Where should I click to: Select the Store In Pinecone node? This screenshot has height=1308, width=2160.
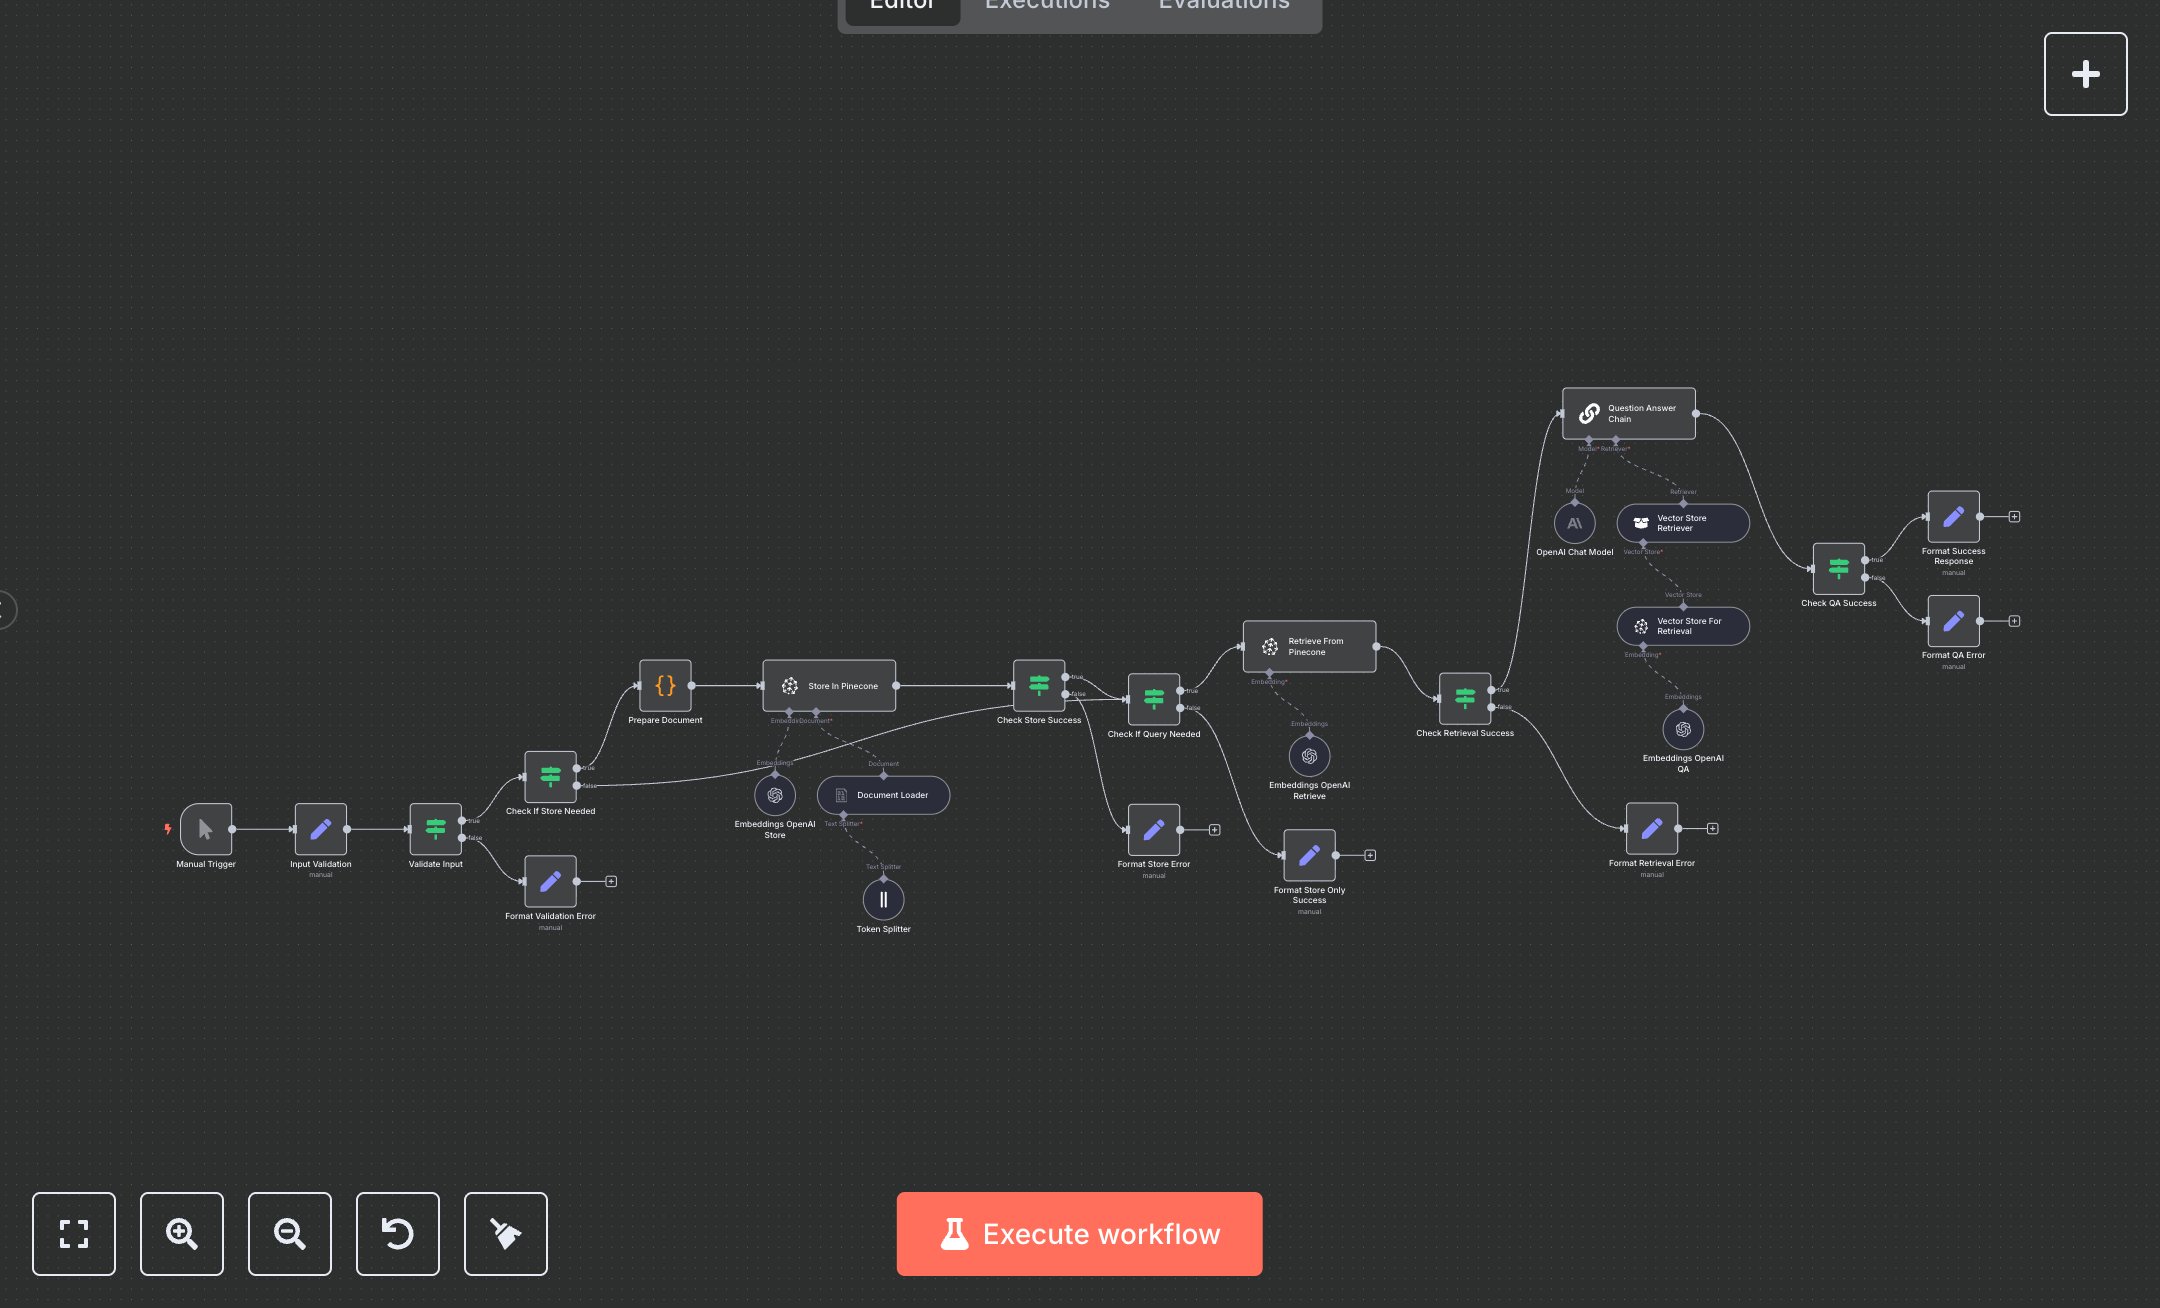tap(828, 686)
